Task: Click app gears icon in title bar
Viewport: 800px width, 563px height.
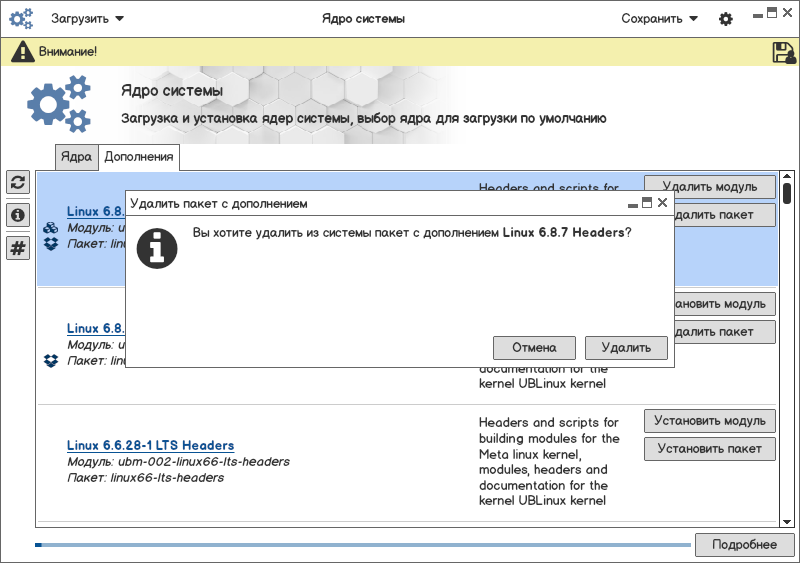Action: click(21, 19)
